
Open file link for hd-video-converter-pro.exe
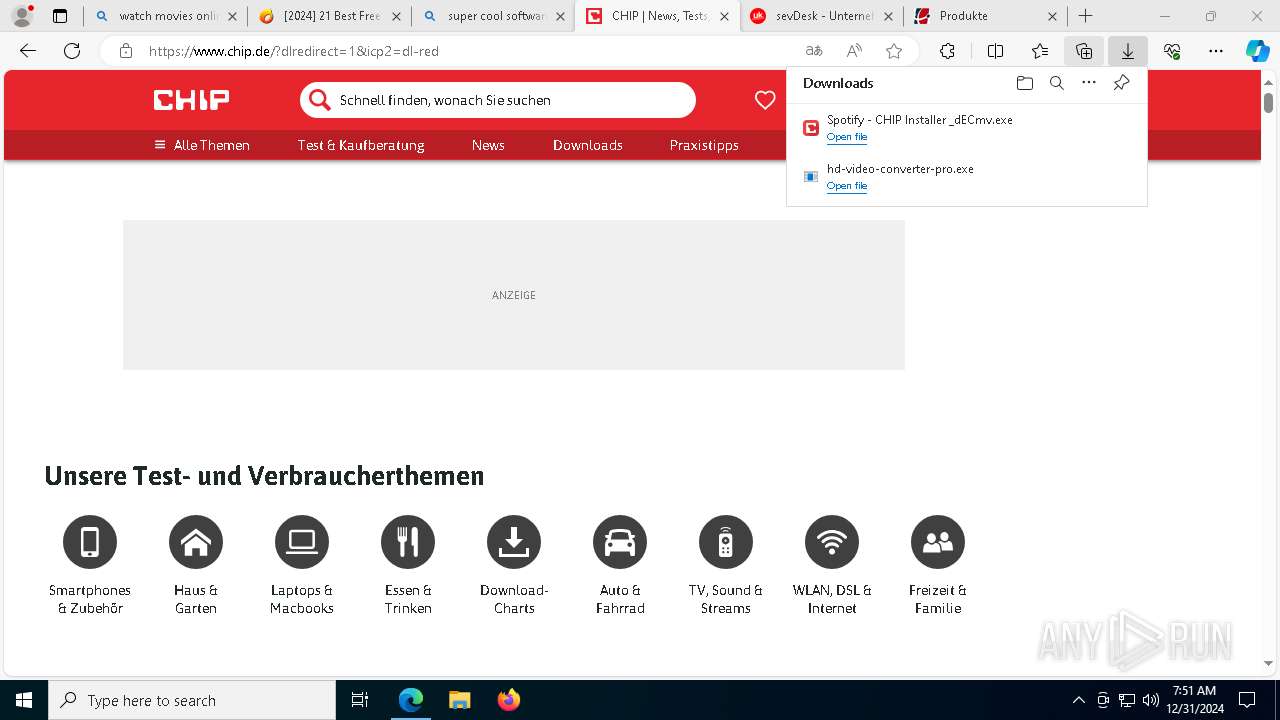847,186
